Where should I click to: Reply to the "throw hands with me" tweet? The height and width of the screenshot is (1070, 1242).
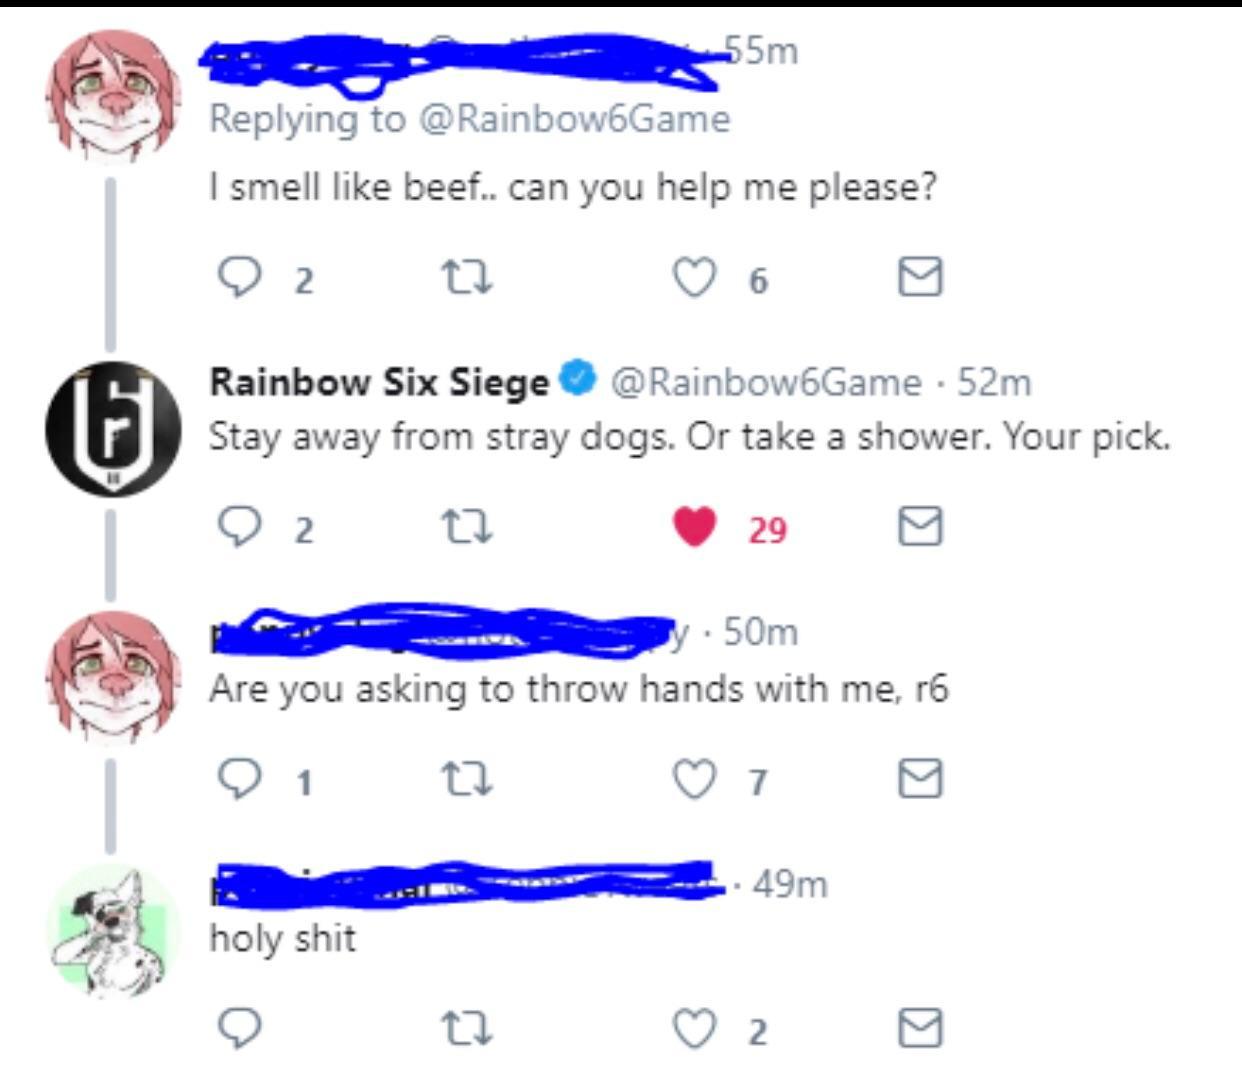click(239, 779)
